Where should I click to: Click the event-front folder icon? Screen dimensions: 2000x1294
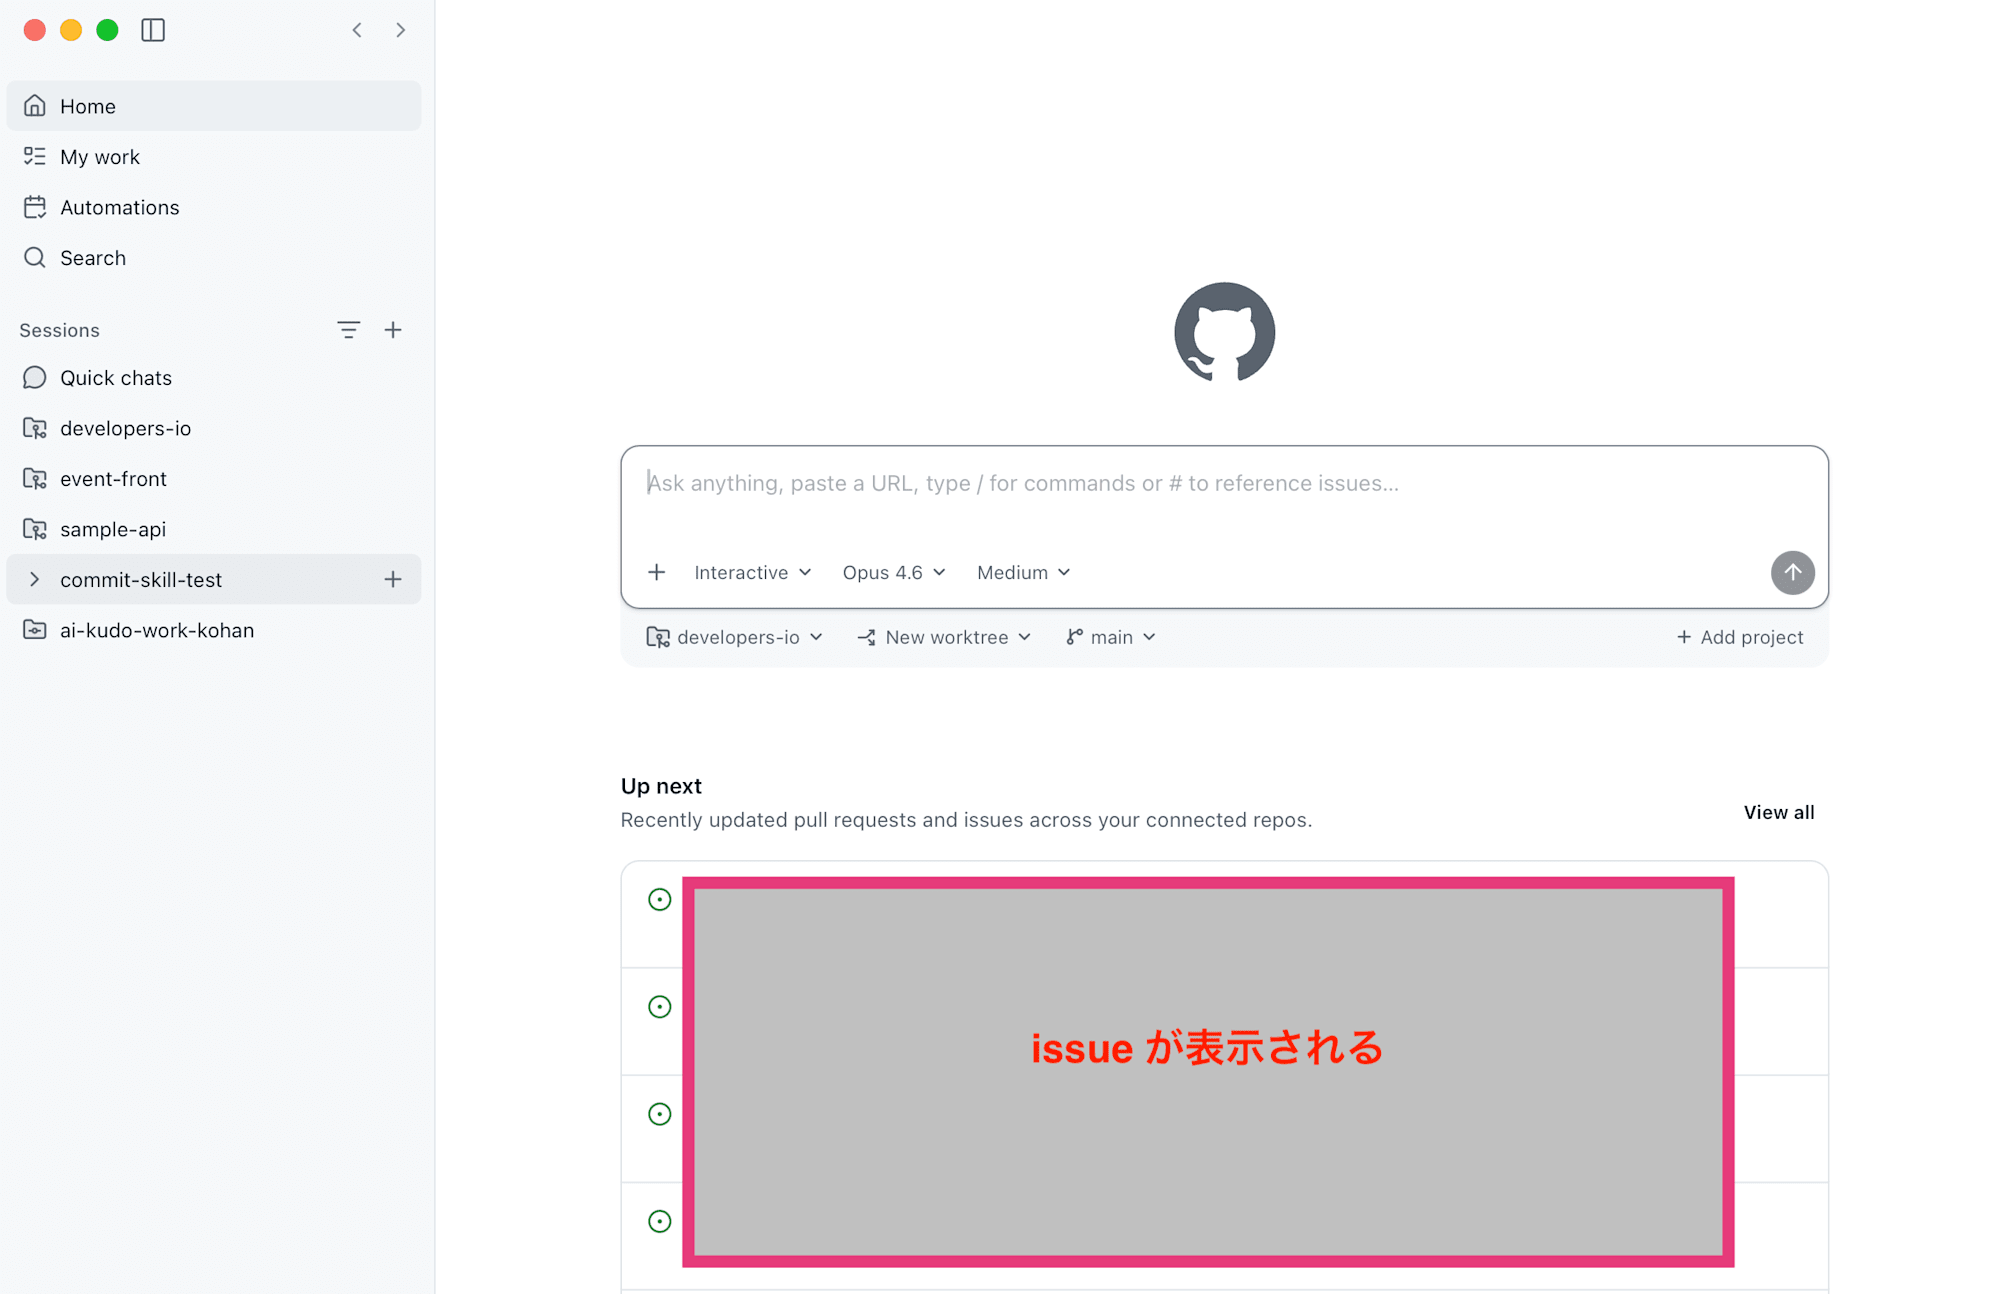[35, 478]
